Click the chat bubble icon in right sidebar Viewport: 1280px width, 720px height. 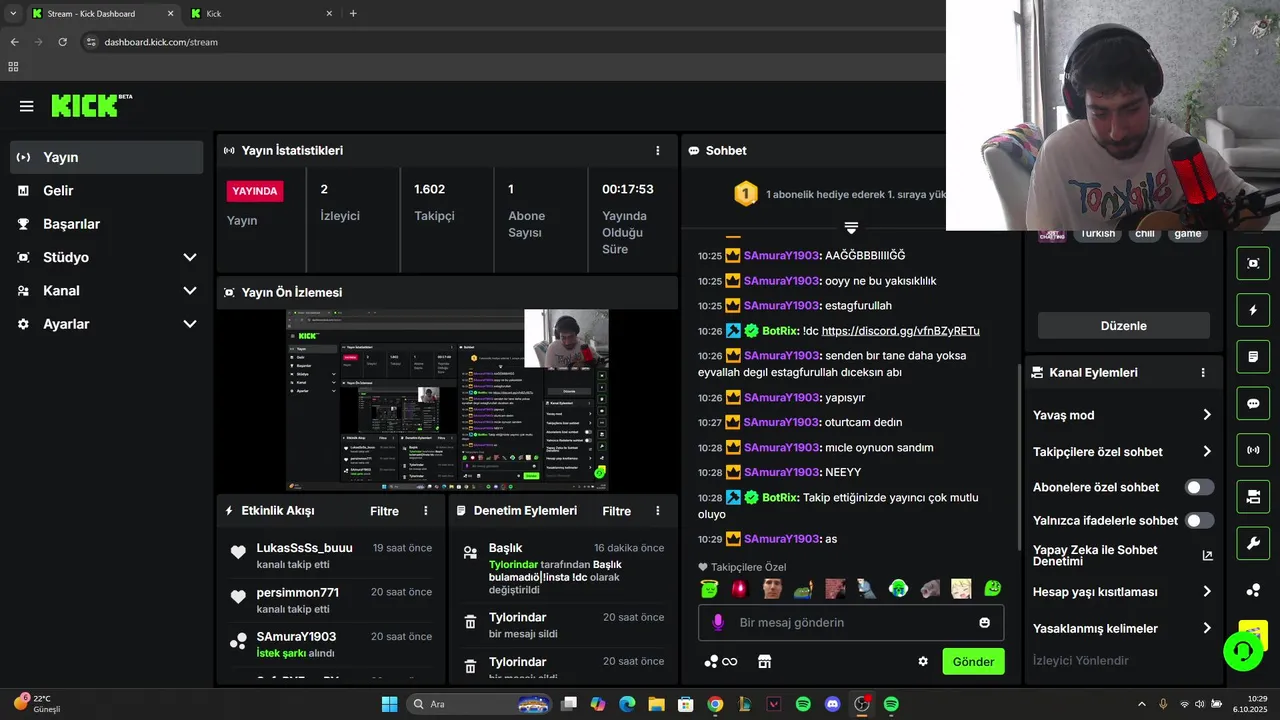click(1253, 404)
